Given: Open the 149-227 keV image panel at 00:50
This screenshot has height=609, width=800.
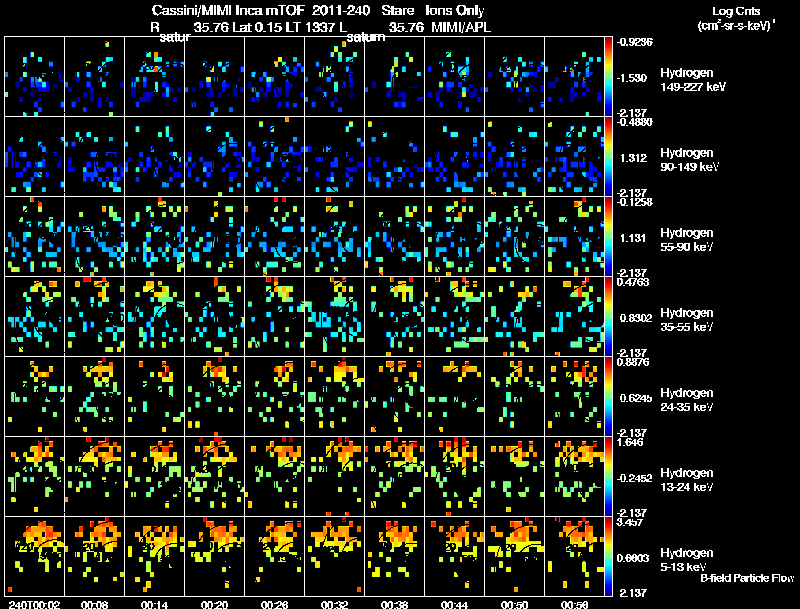Looking at the screenshot, I should pyautogui.click(x=515, y=77).
